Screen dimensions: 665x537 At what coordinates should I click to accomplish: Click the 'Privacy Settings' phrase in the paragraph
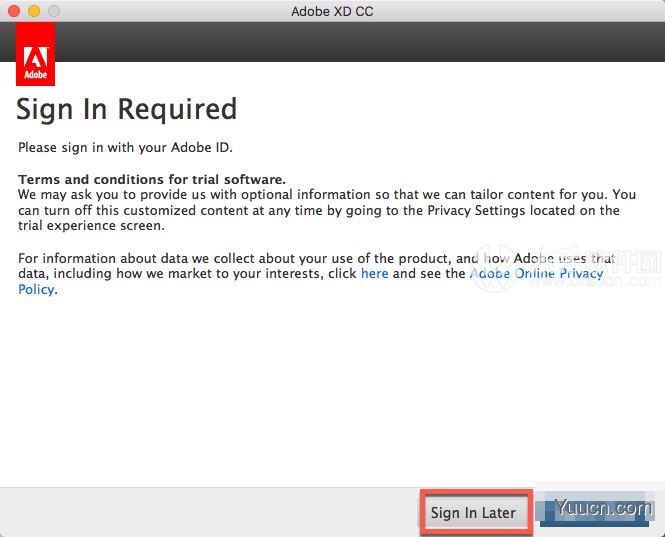[x=476, y=210]
